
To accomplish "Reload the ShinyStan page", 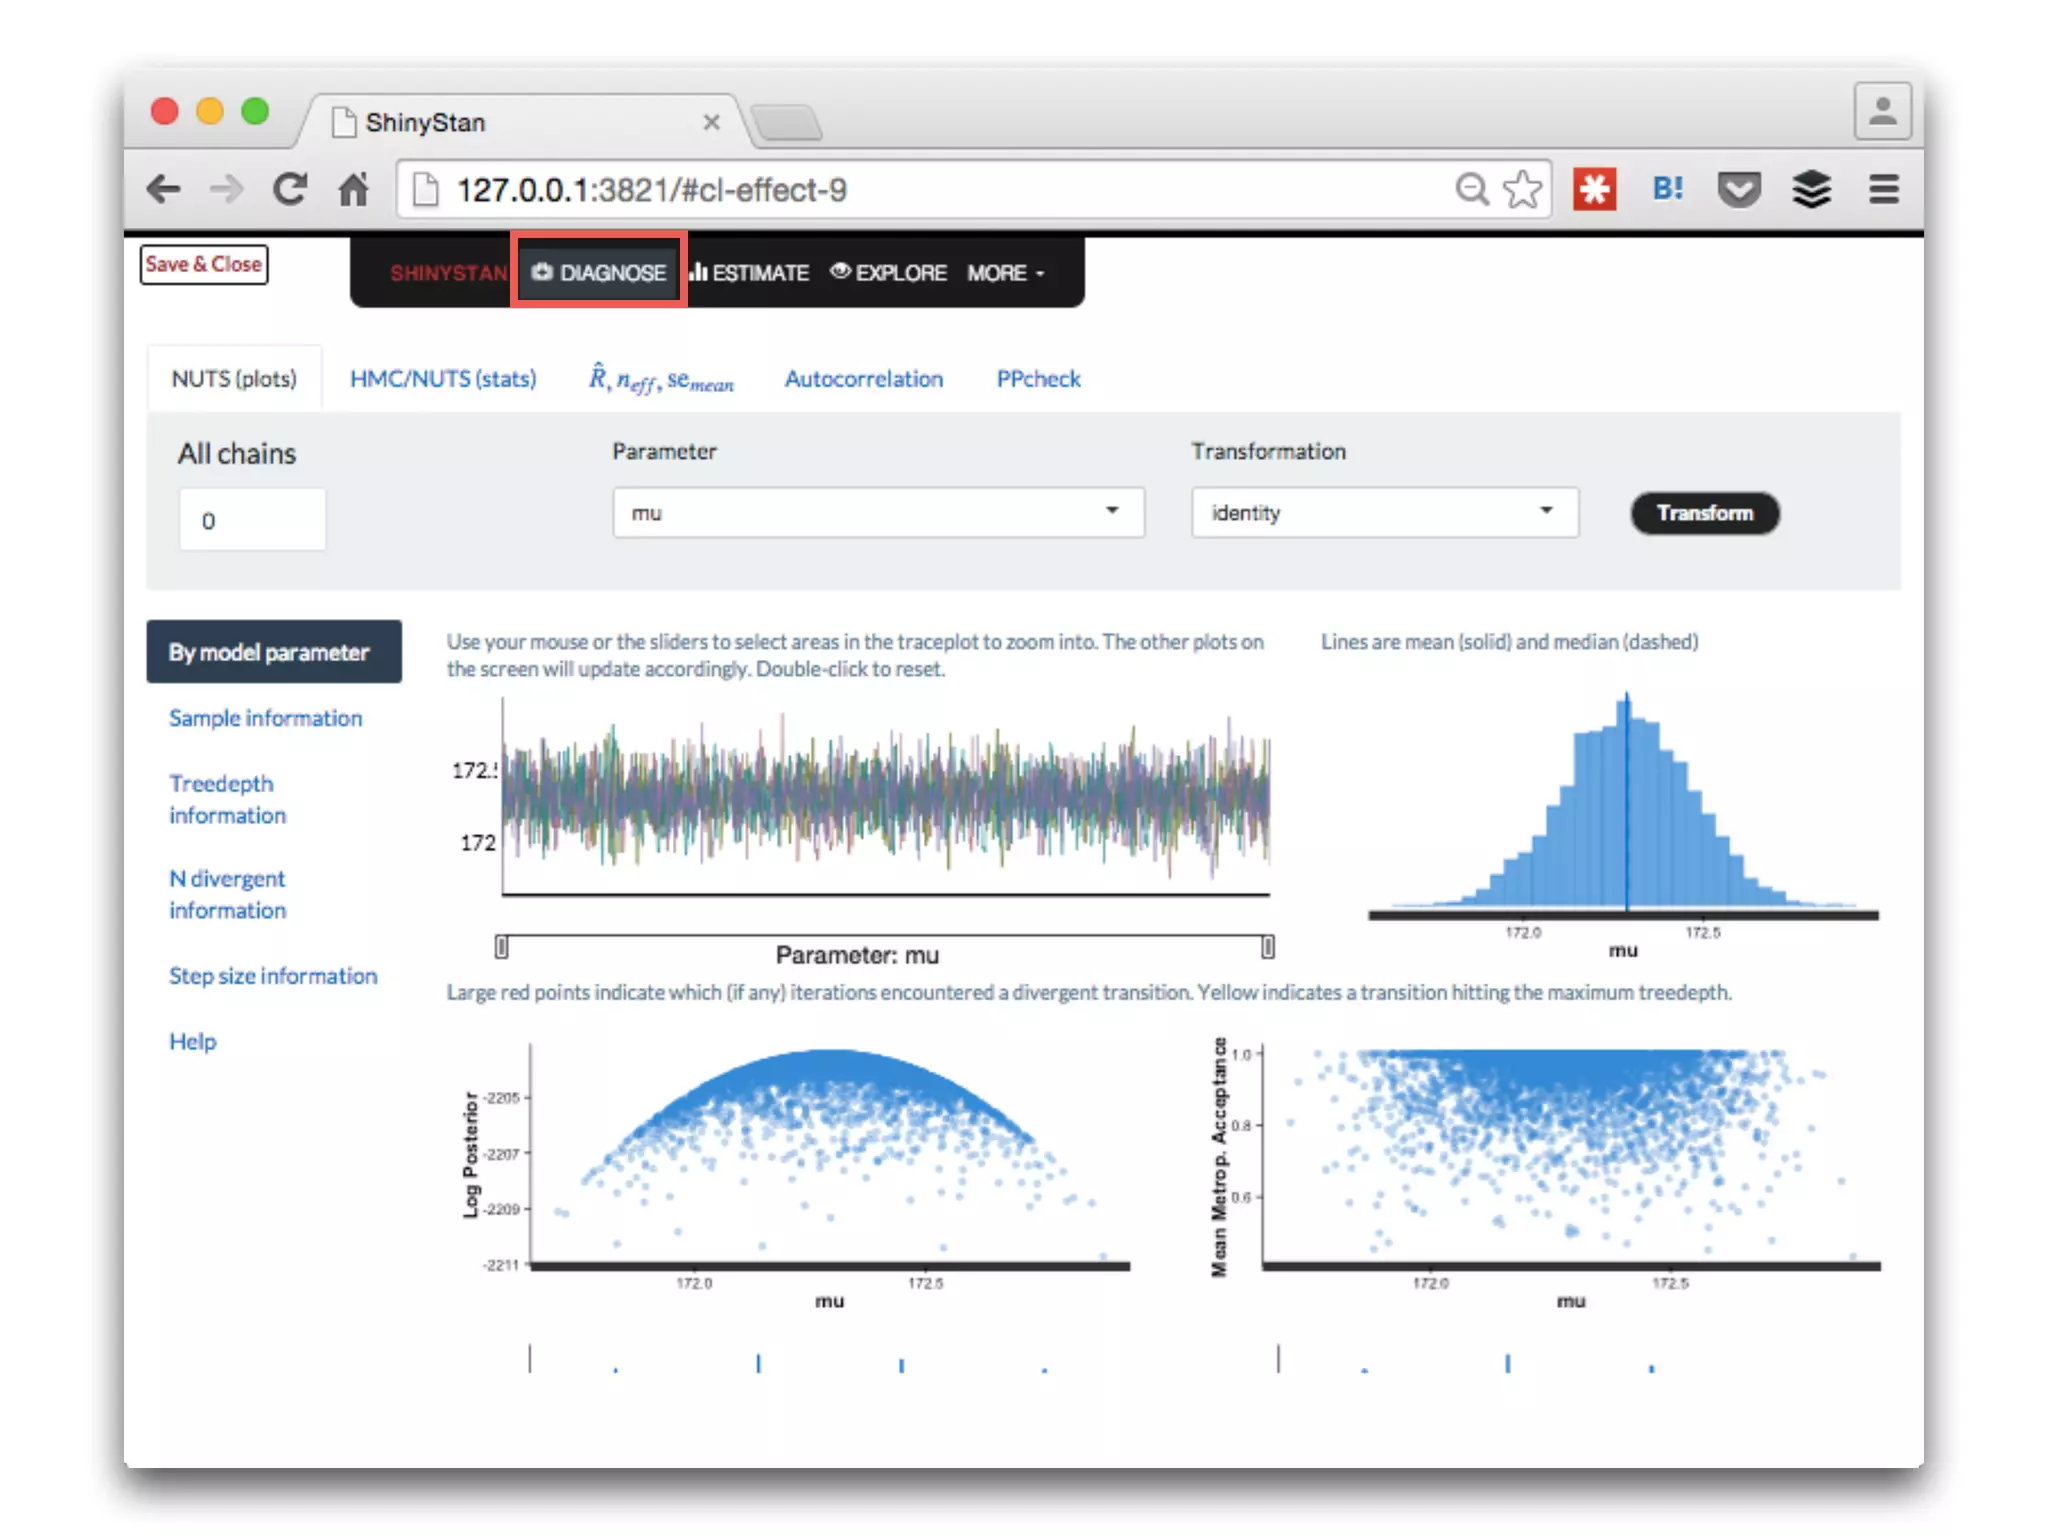I will (290, 189).
